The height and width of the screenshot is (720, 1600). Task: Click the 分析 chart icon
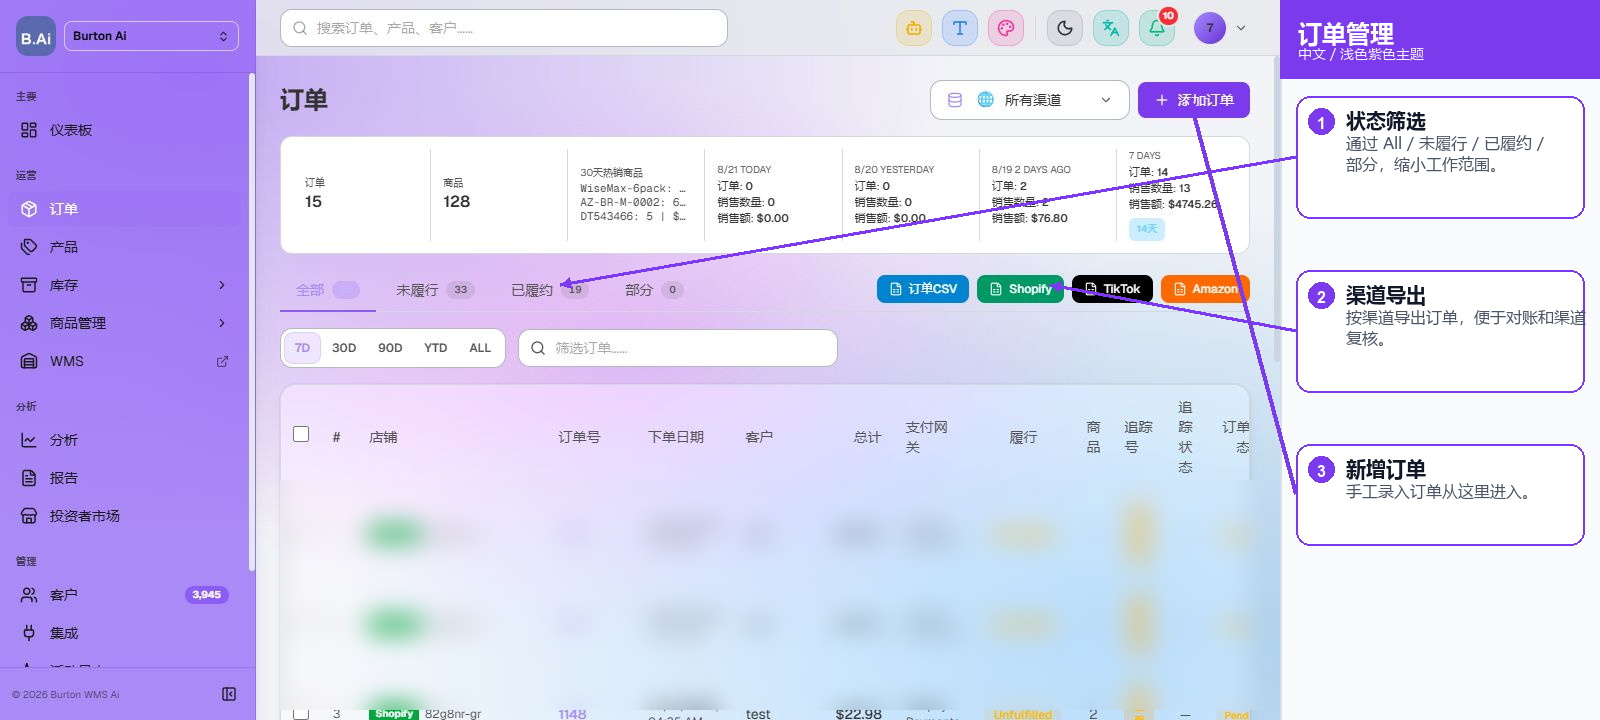point(29,440)
